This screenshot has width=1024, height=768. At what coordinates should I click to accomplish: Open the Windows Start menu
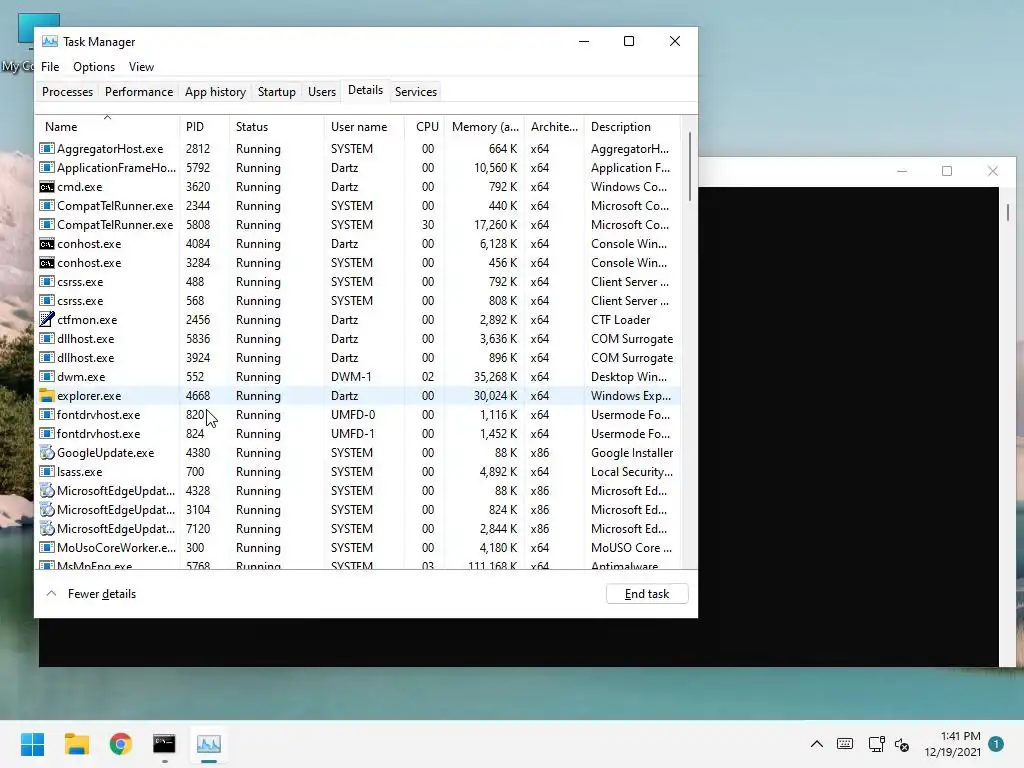pyautogui.click(x=32, y=744)
